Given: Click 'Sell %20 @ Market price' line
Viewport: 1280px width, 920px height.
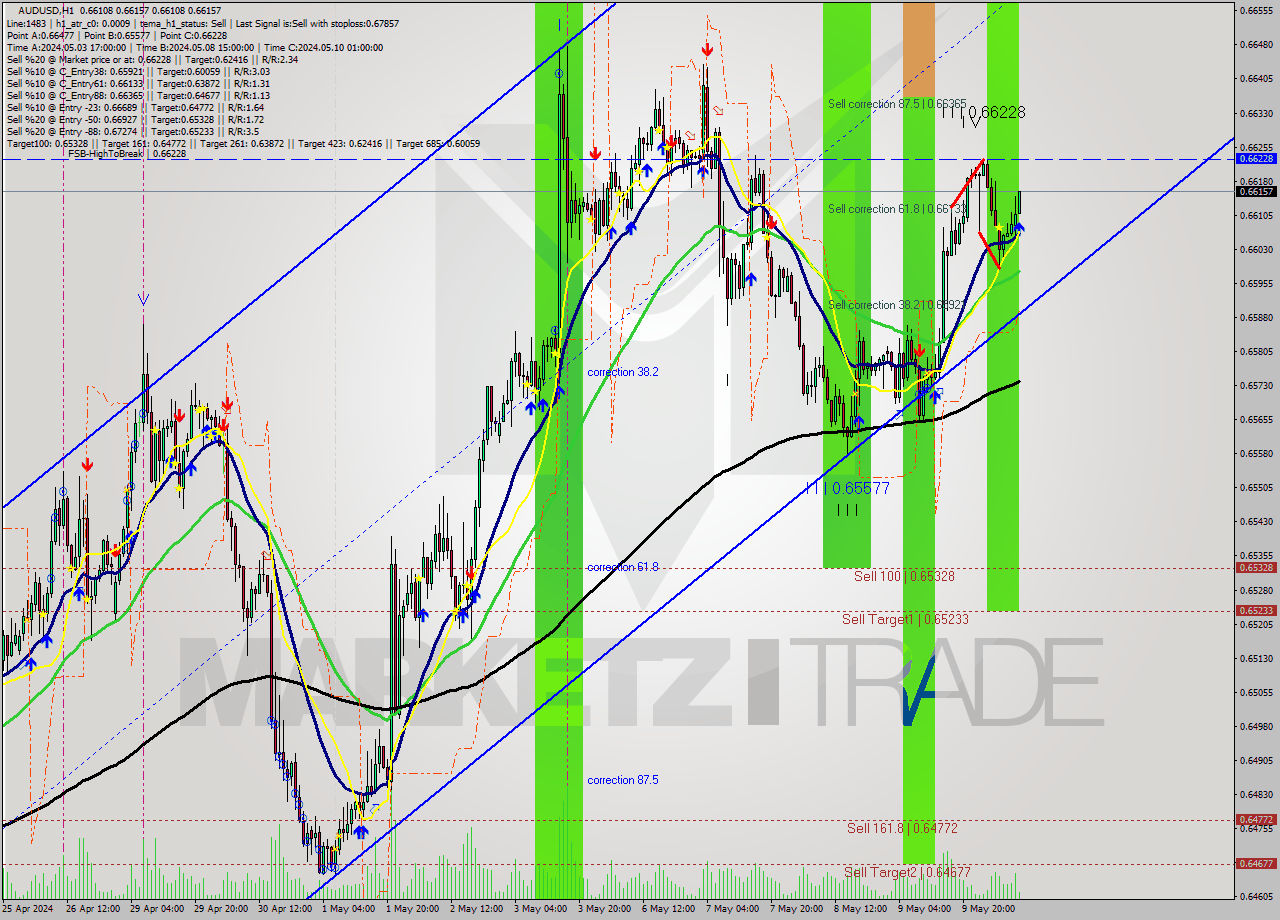Looking at the screenshot, I should point(152,59).
